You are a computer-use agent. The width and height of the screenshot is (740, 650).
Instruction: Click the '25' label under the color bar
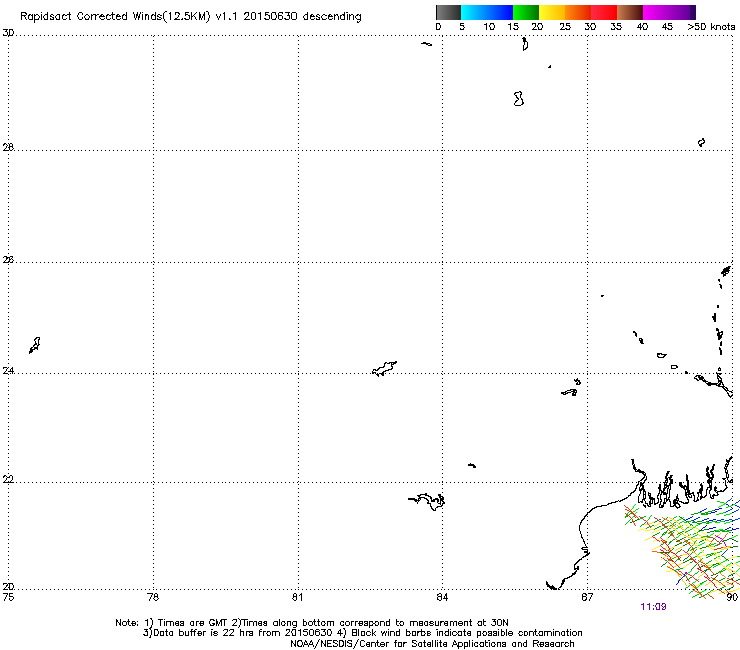point(565,27)
